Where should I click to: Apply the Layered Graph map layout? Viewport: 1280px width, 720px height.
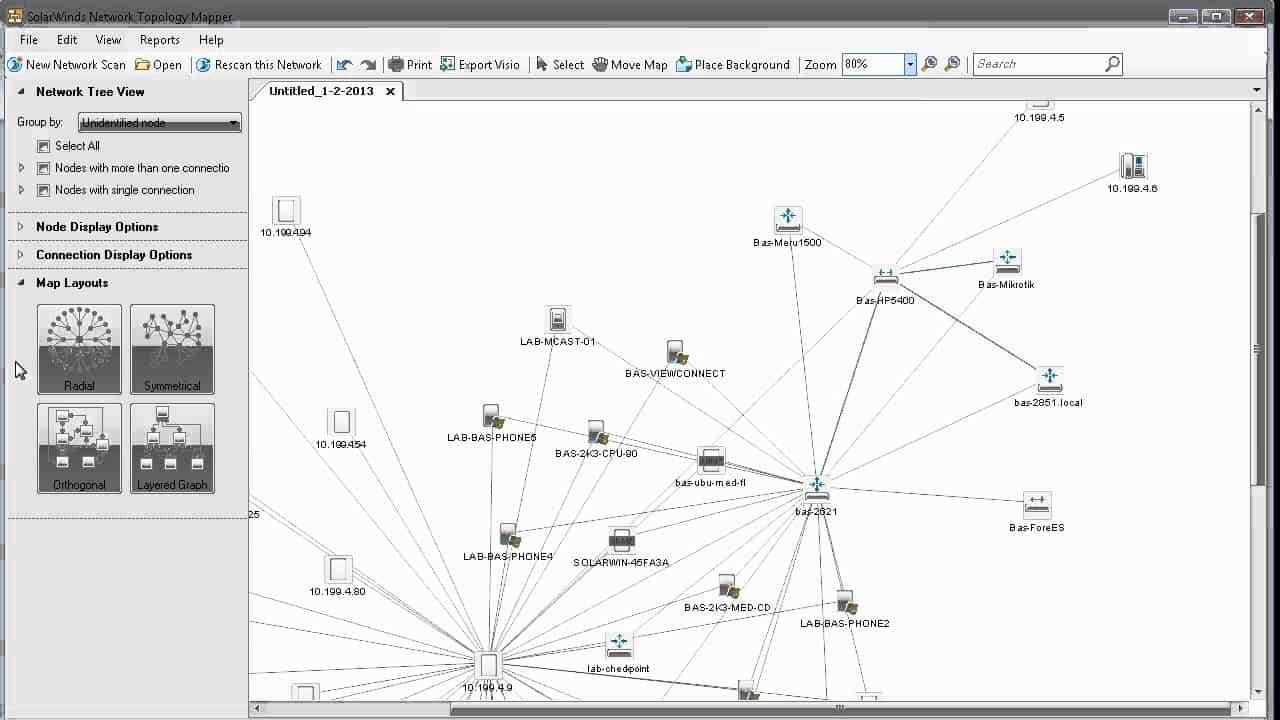coord(172,448)
